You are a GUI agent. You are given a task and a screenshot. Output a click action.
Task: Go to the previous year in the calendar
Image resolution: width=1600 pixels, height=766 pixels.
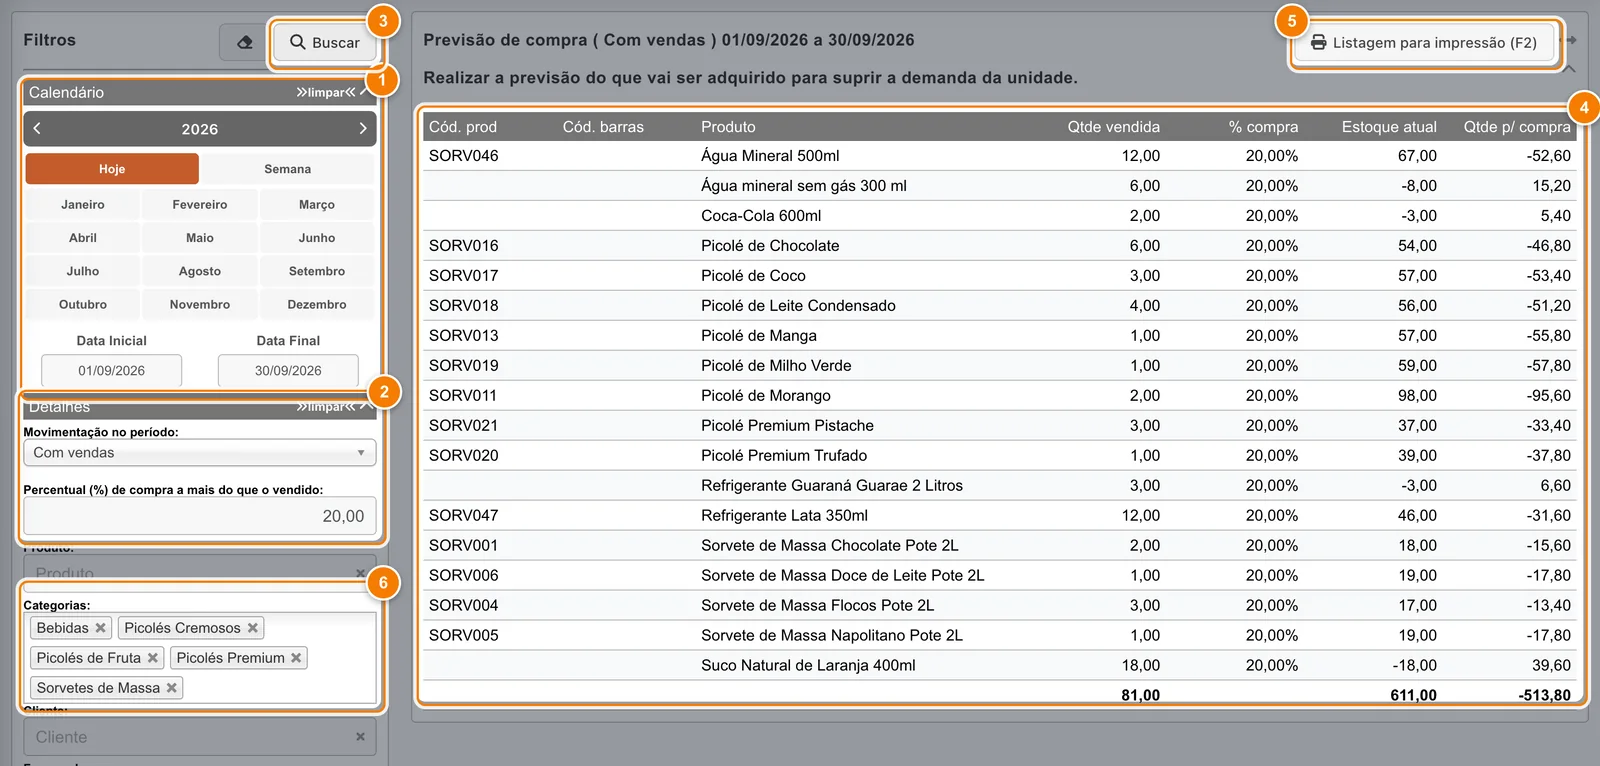[x=37, y=129]
